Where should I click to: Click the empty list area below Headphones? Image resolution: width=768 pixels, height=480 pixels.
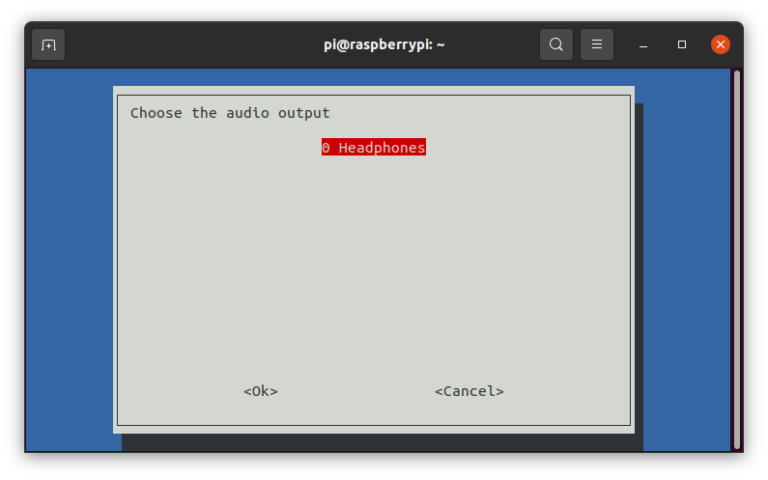point(374,260)
